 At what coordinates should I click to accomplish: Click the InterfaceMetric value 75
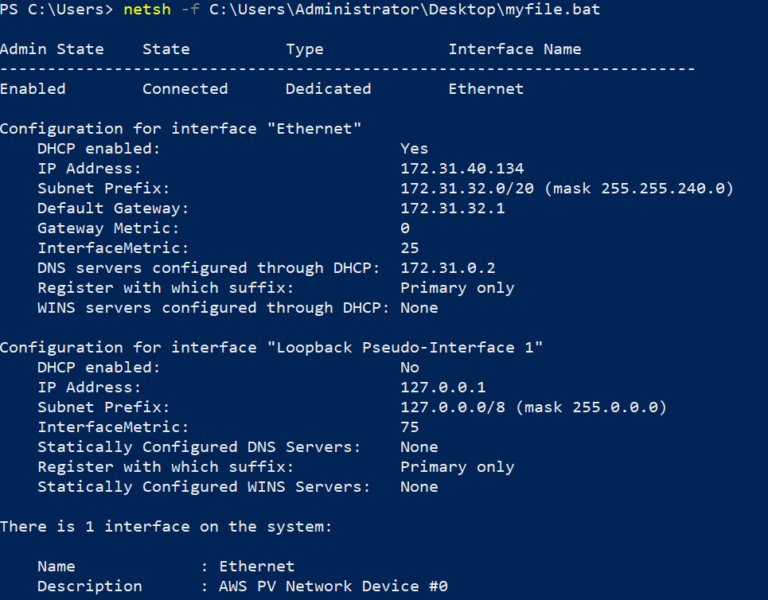[410, 427]
